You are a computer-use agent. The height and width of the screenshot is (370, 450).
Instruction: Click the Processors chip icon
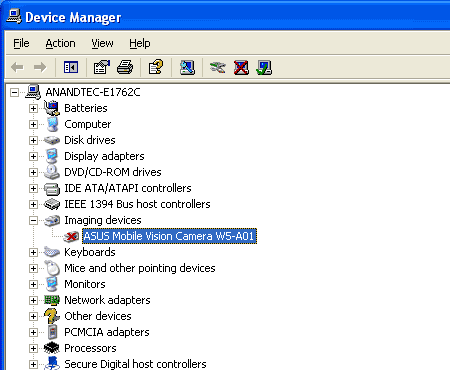click(x=52, y=348)
